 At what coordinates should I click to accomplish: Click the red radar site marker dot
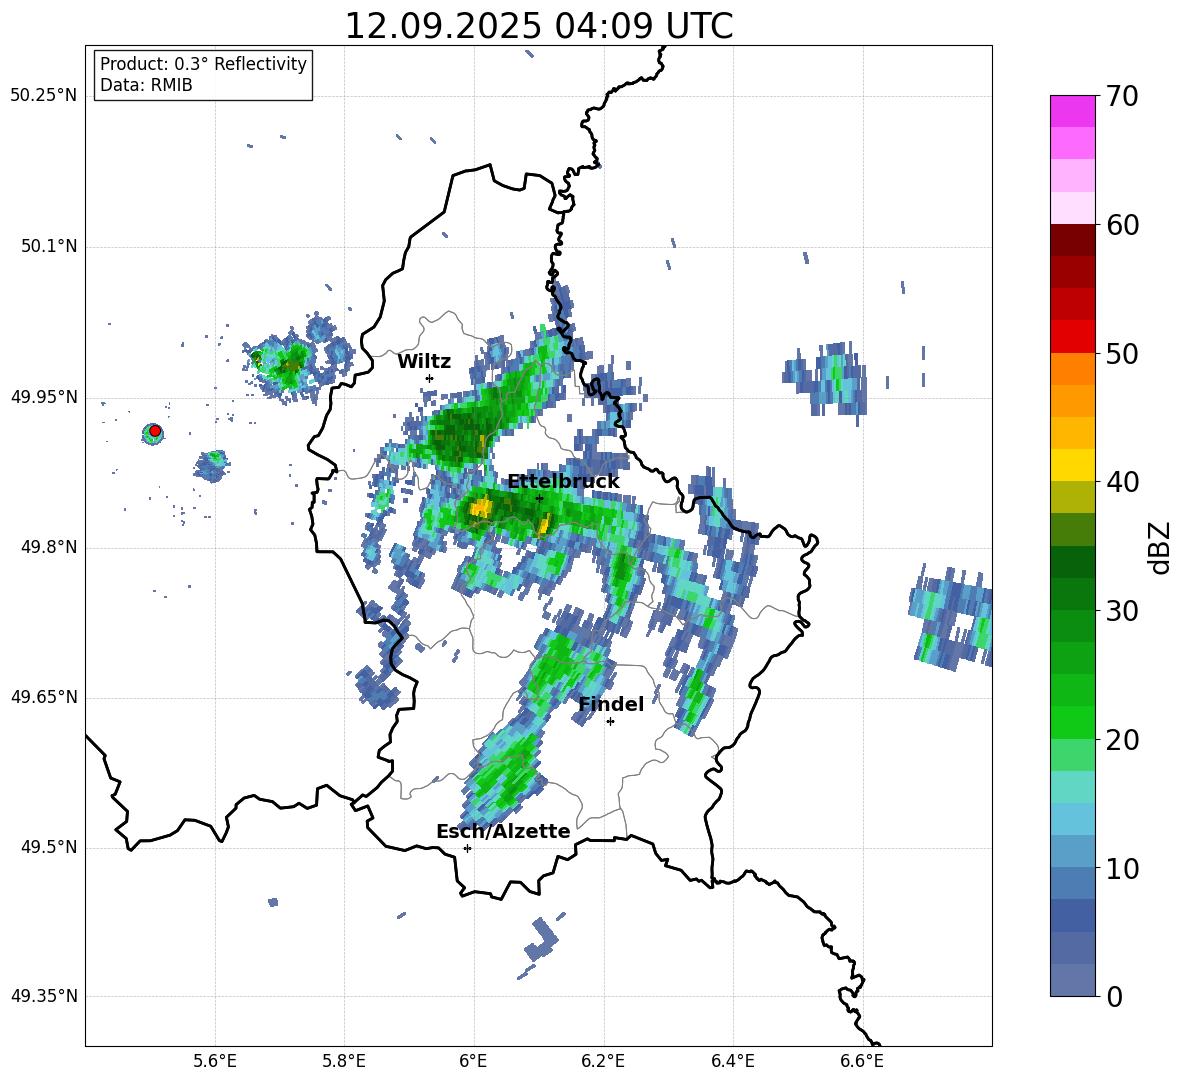coord(154,431)
